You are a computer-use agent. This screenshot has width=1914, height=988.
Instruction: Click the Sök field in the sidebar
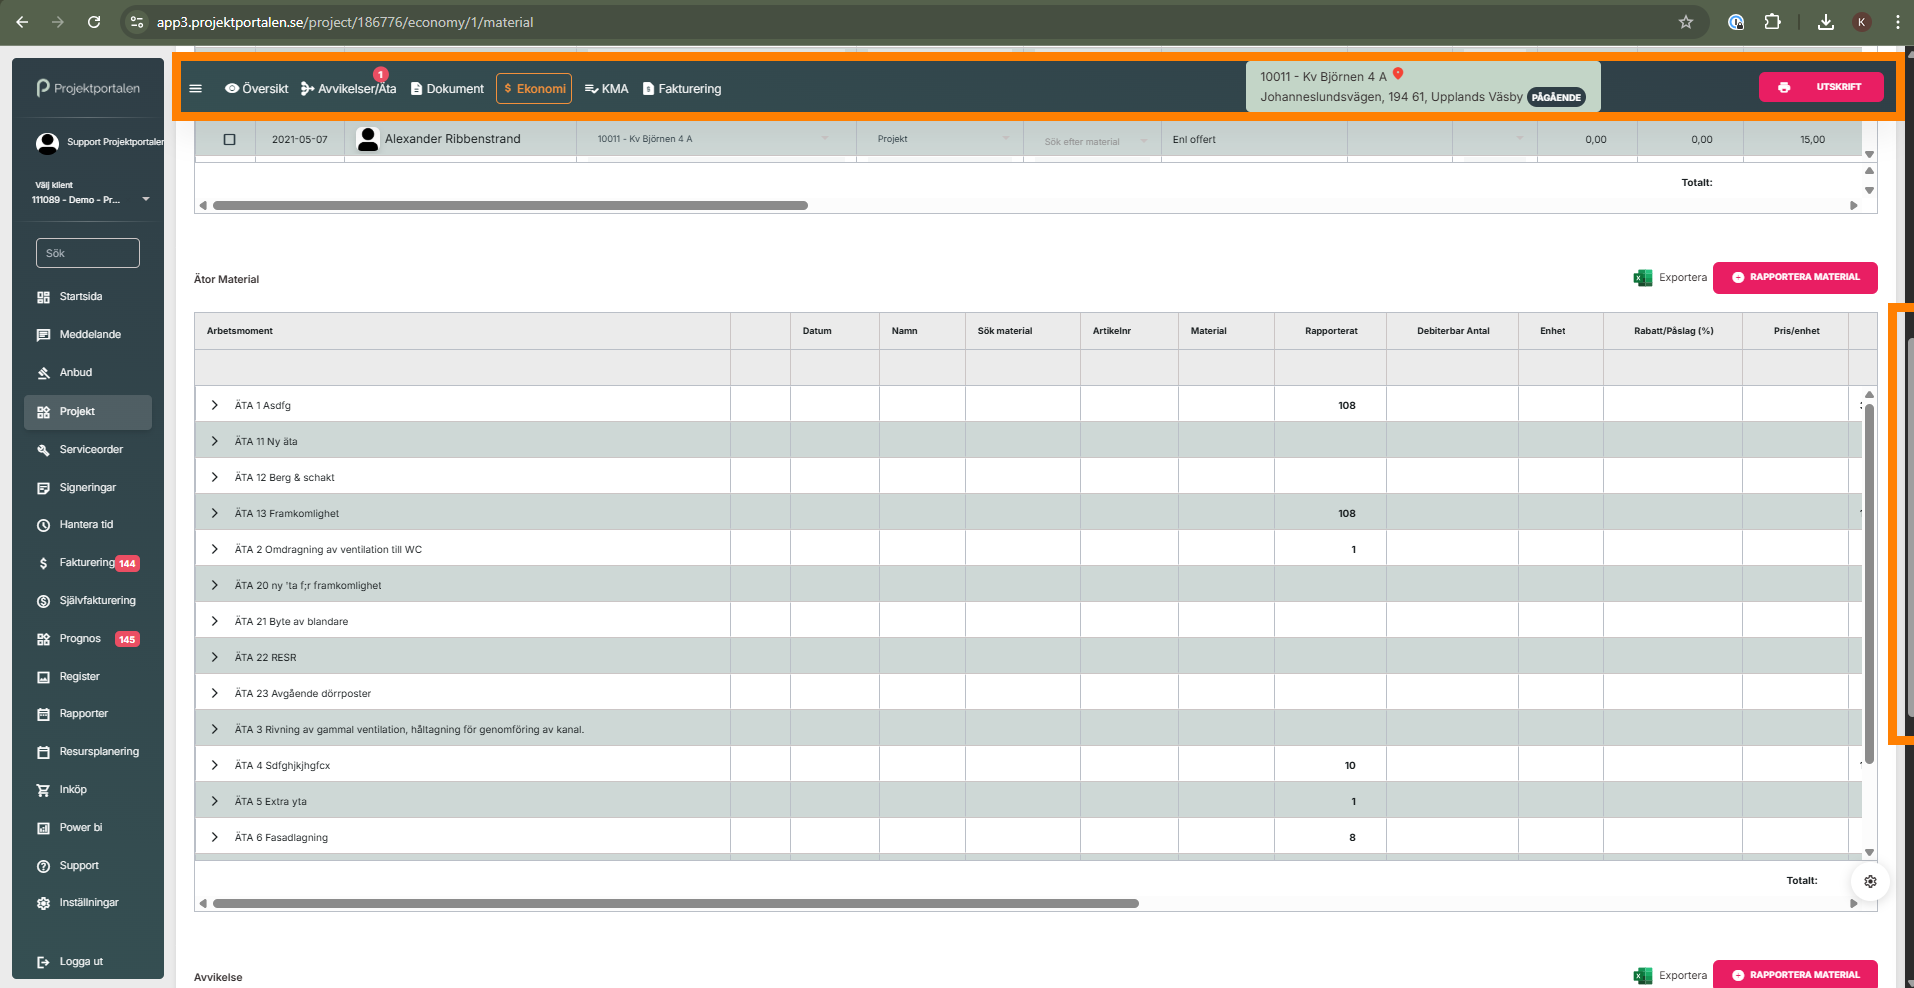point(88,253)
